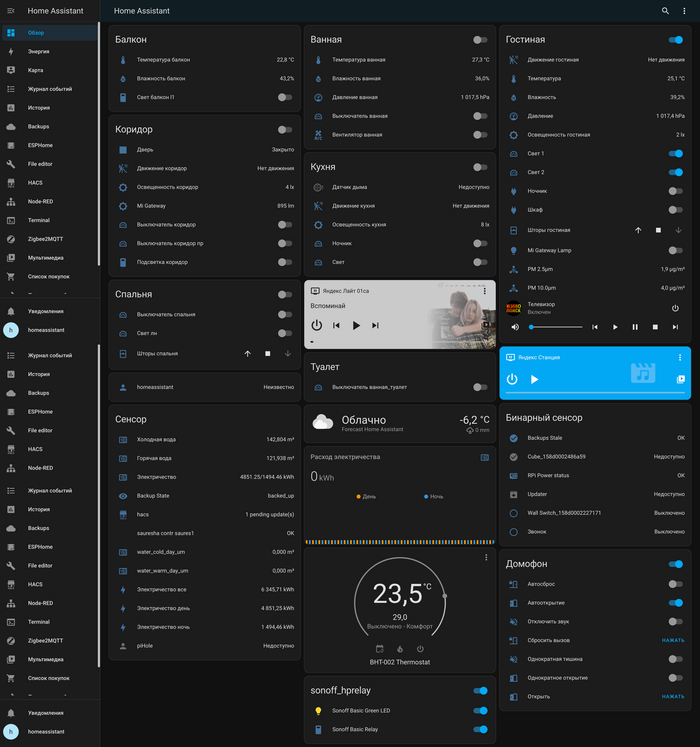The width and height of the screenshot is (700, 747).
Task: Seek on Яндекс Станция progress bar
Action: (595, 393)
